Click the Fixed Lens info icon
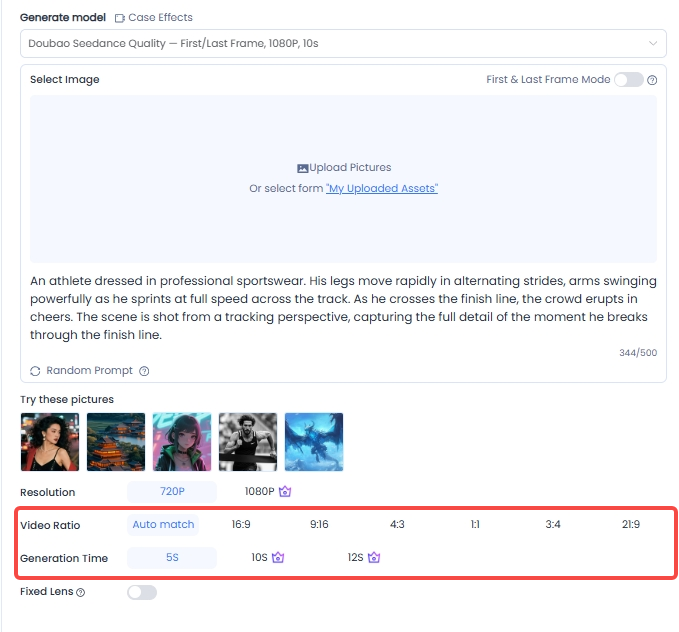The image size is (679, 632). [x=81, y=592]
